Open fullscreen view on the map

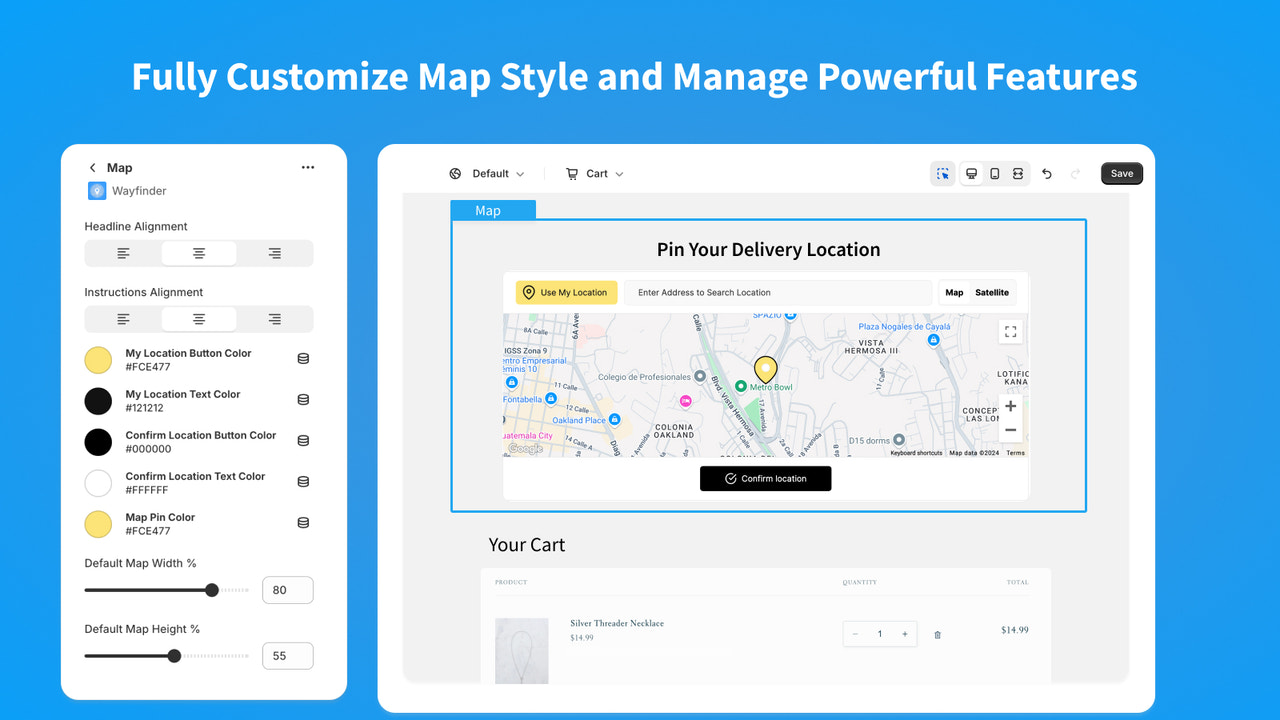coord(1010,330)
